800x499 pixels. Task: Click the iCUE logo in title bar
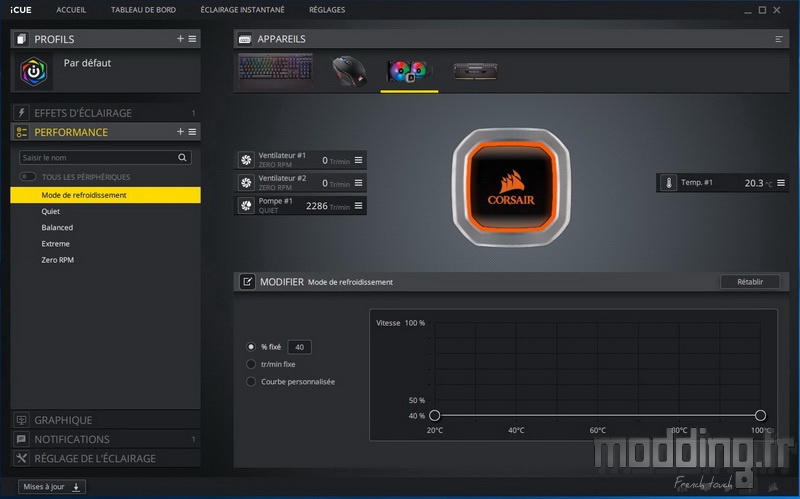pyautogui.click(x=21, y=10)
